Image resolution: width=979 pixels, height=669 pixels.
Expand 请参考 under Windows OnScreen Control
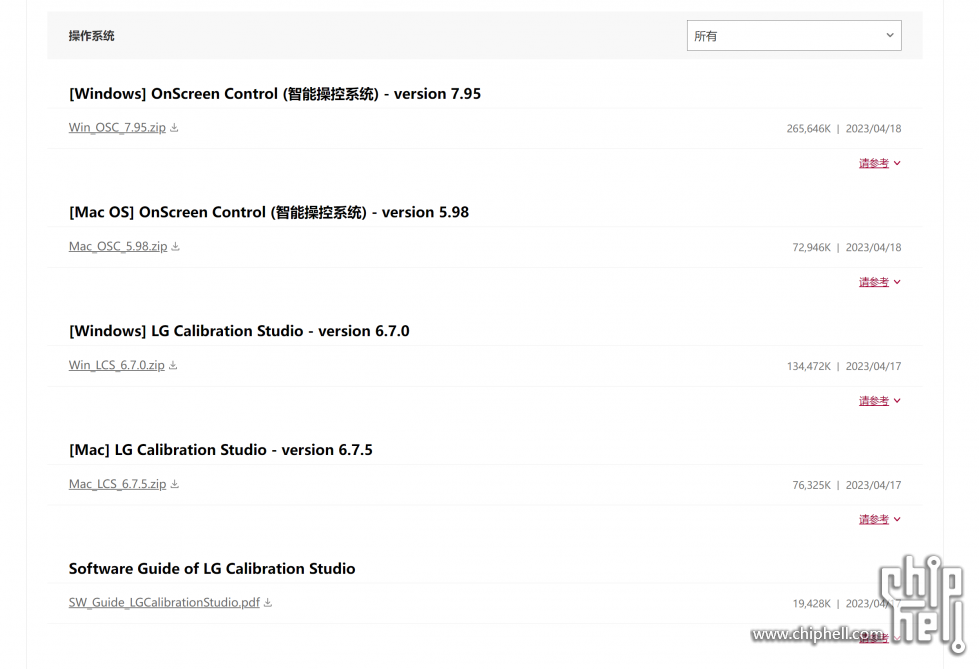[x=880, y=163]
